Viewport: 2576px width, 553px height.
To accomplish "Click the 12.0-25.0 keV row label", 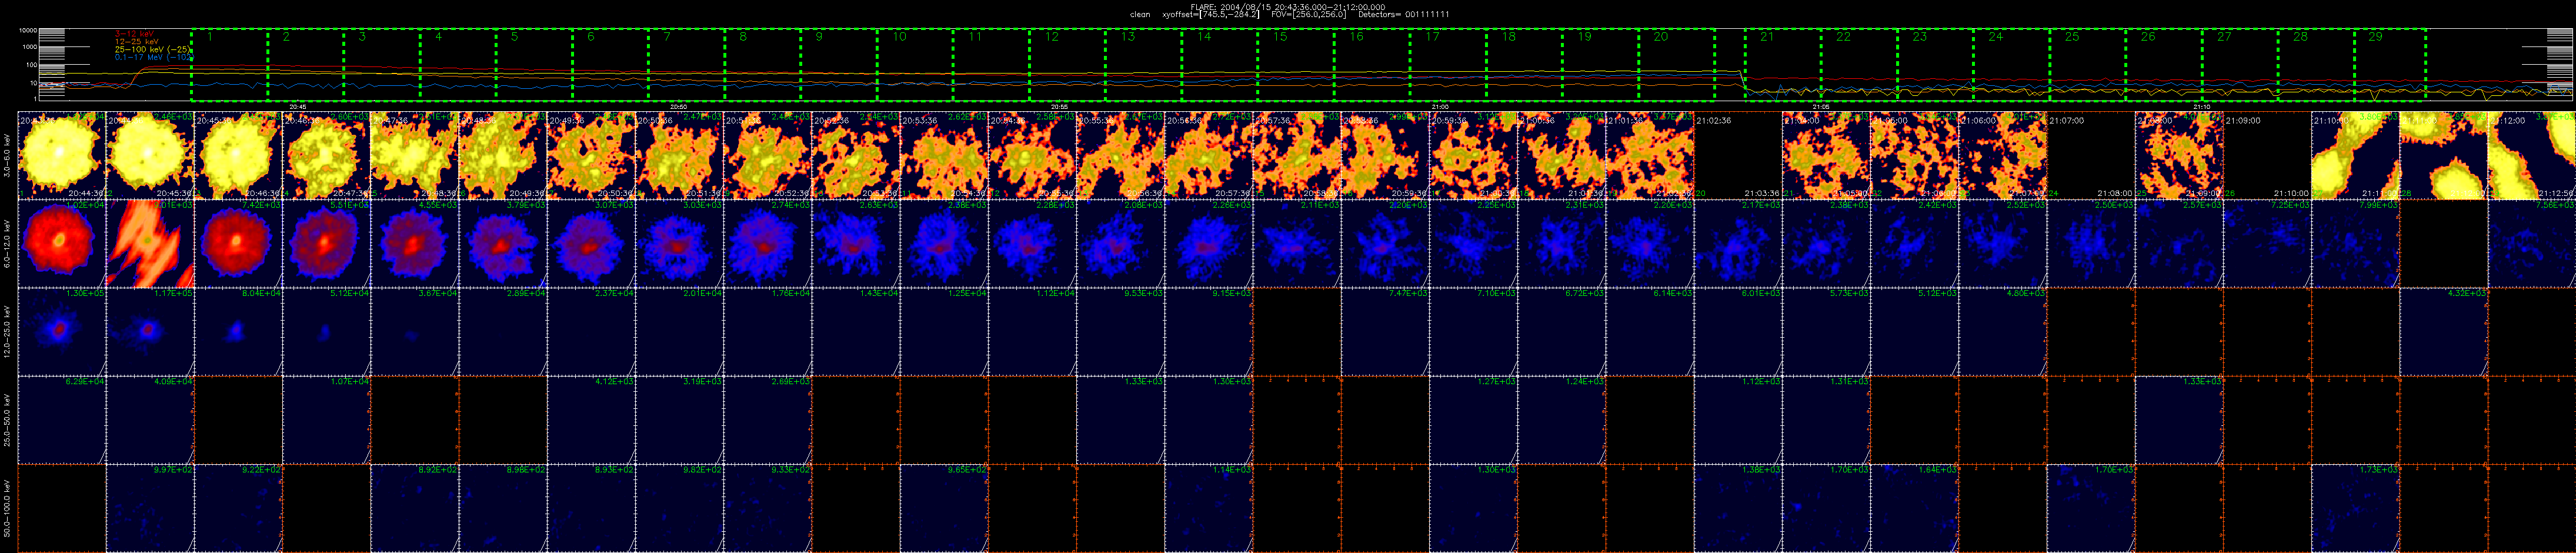I will click(8, 331).
